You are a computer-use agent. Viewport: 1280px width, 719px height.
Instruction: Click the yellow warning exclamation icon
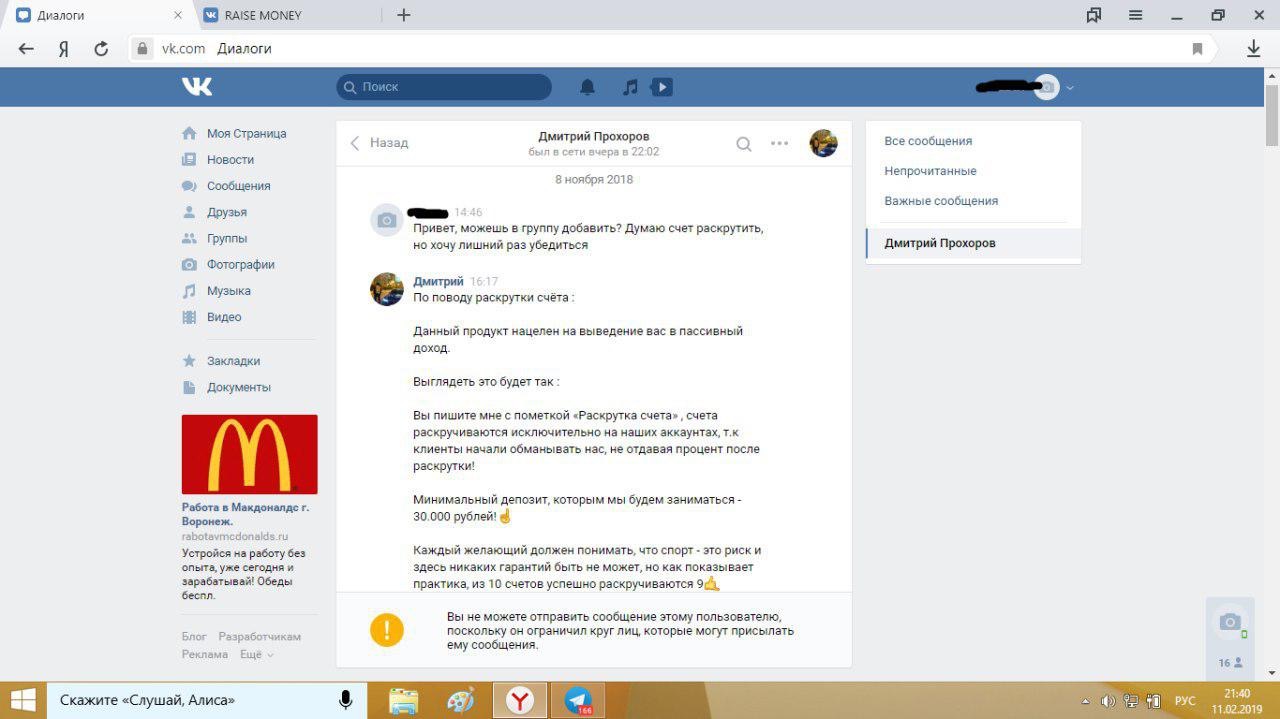point(387,630)
